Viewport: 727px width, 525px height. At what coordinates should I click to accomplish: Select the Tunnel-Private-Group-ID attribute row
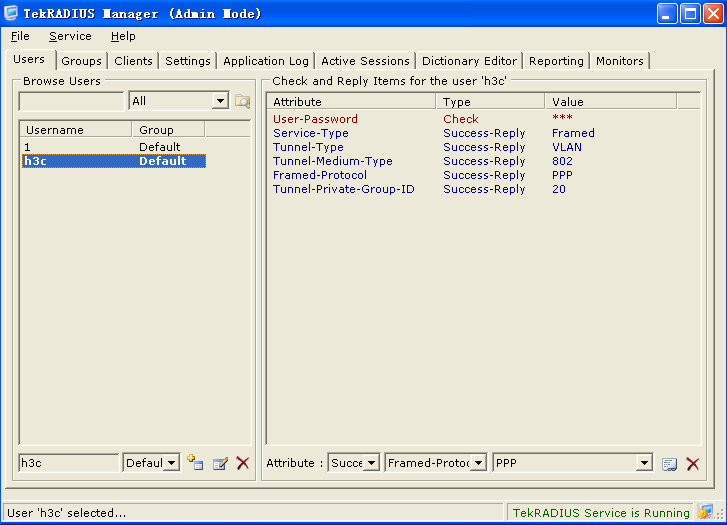click(x=472, y=189)
